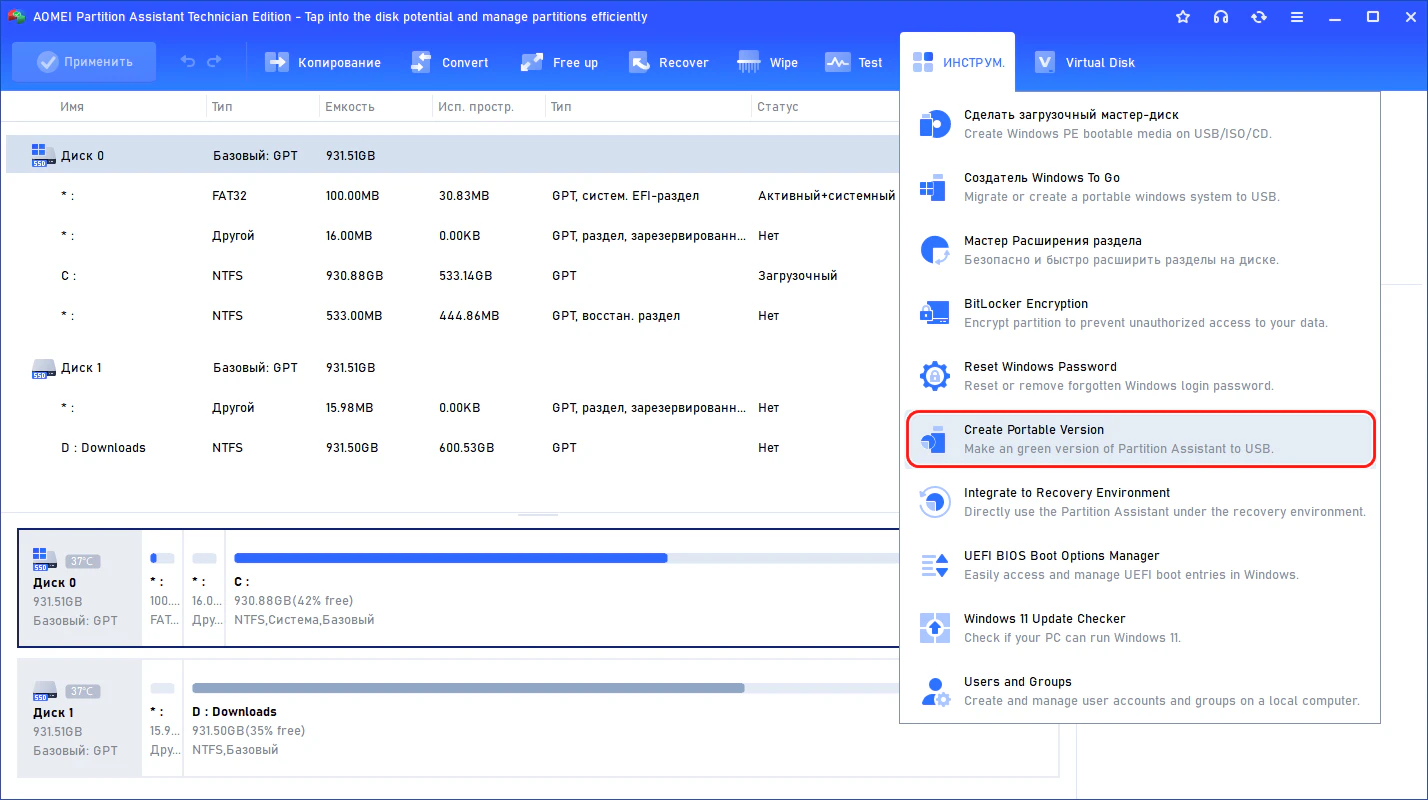1428x800 pixels.
Task: Select Диск 0 row in the disk list
Action: pos(82,156)
